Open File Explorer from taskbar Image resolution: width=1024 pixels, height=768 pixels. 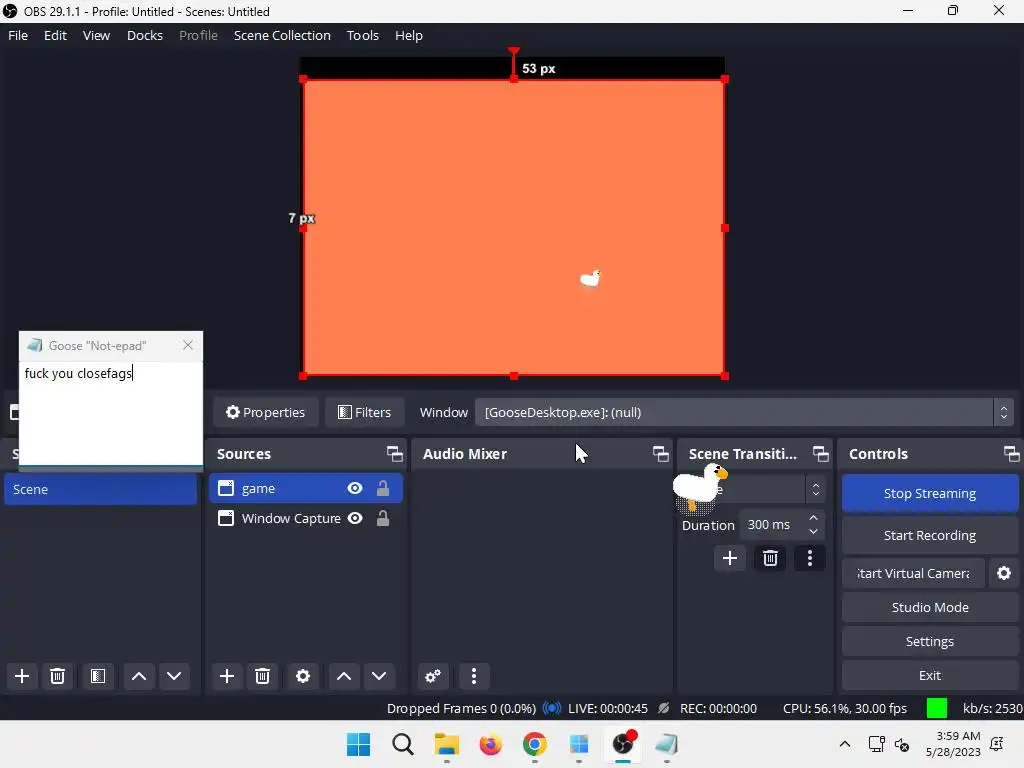click(x=447, y=744)
